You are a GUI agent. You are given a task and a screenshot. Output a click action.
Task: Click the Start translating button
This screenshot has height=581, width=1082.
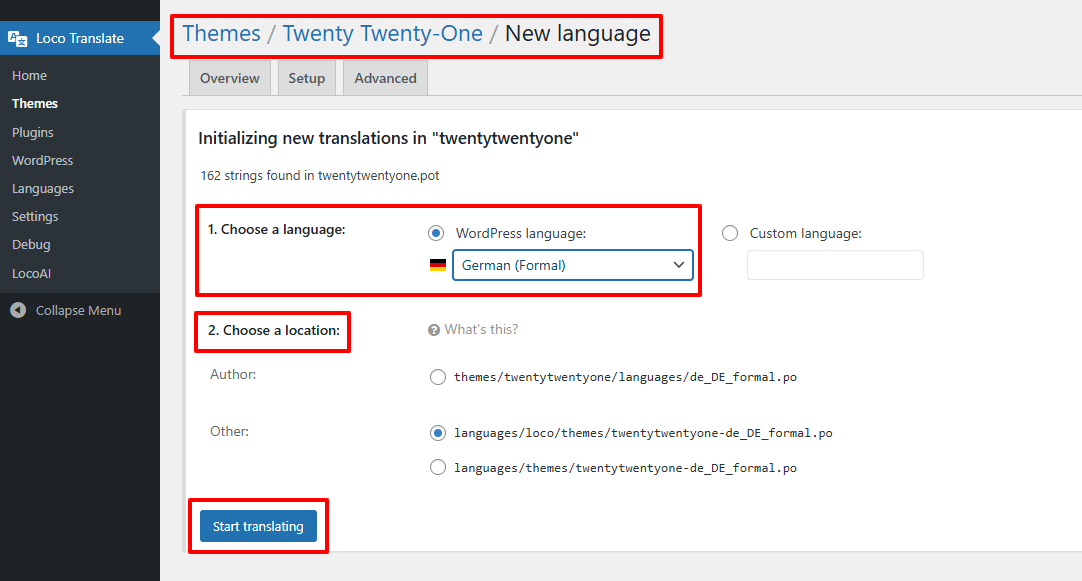258,526
